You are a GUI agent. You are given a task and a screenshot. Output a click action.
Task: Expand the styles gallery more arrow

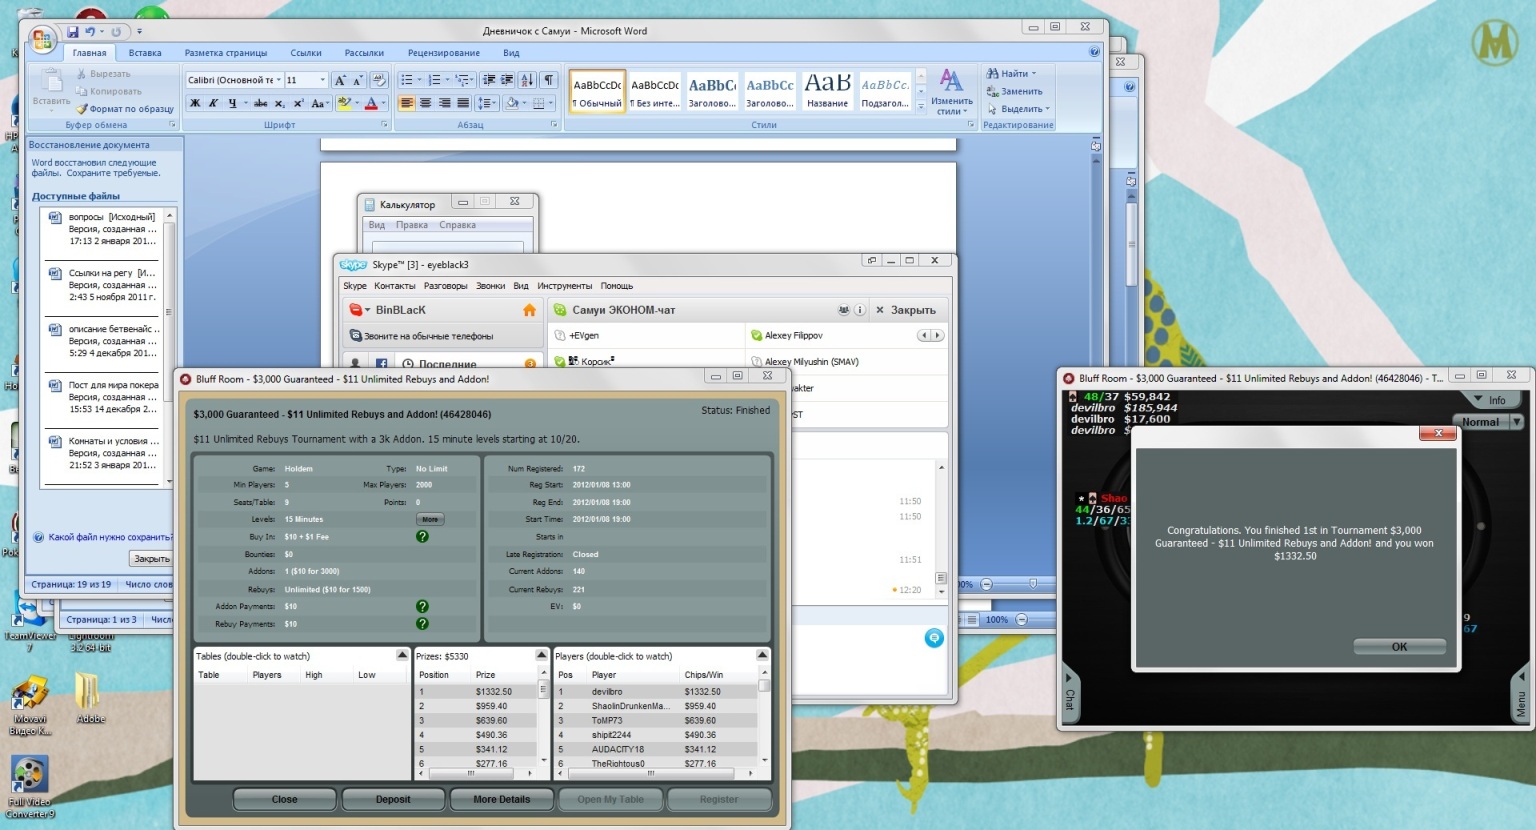pyautogui.click(x=921, y=107)
